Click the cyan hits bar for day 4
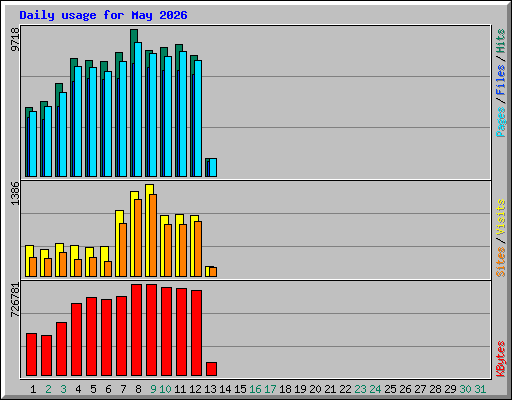 click(x=78, y=121)
